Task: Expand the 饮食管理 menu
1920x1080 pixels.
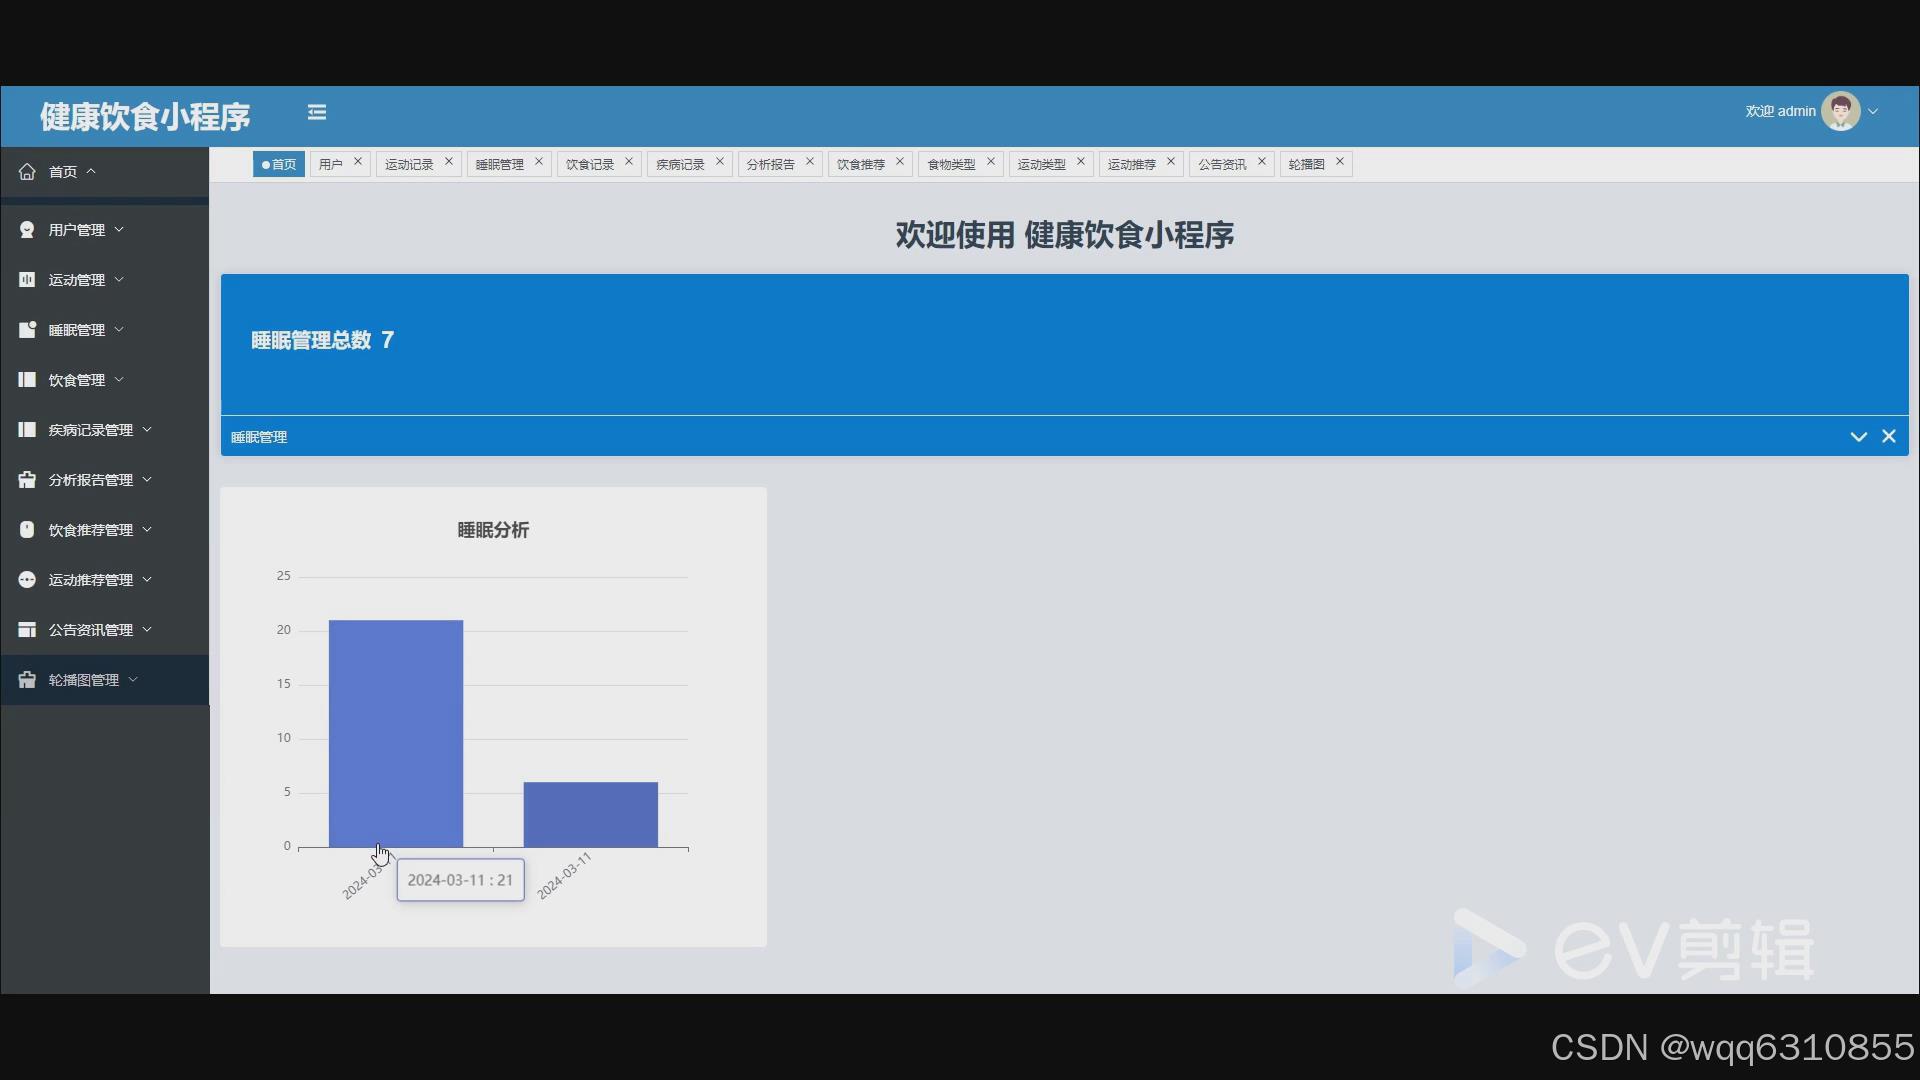Action: [104, 380]
